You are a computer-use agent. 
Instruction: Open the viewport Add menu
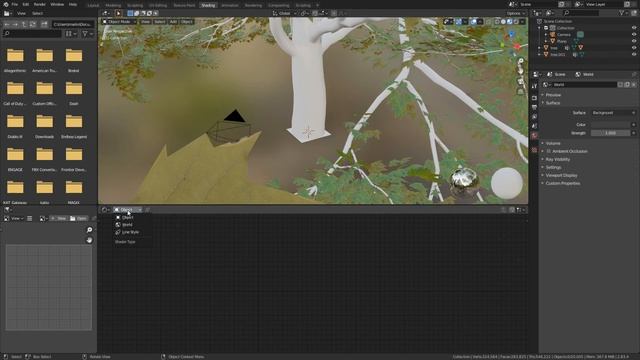pyautogui.click(x=173, y=21)
